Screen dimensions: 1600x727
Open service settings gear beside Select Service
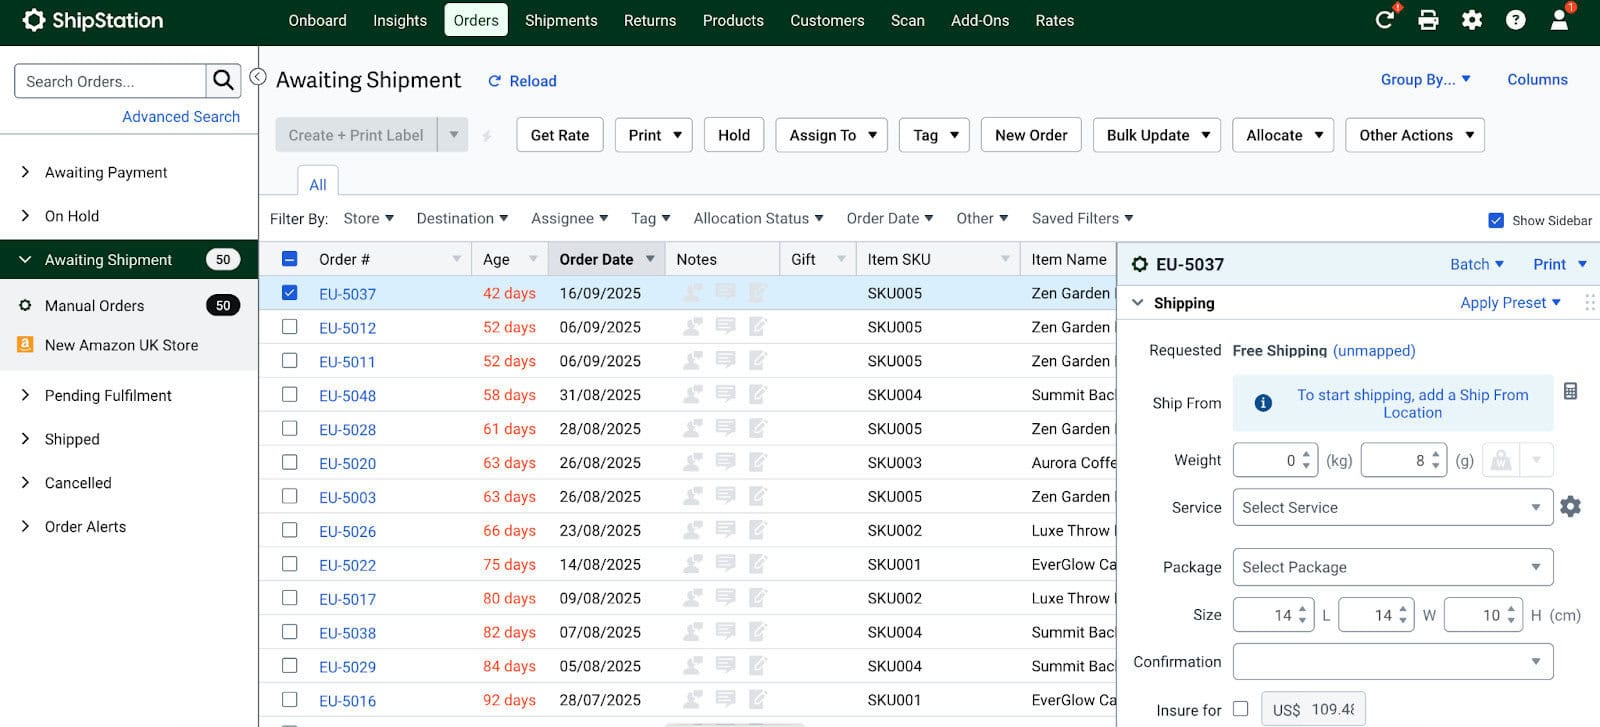1570,507
